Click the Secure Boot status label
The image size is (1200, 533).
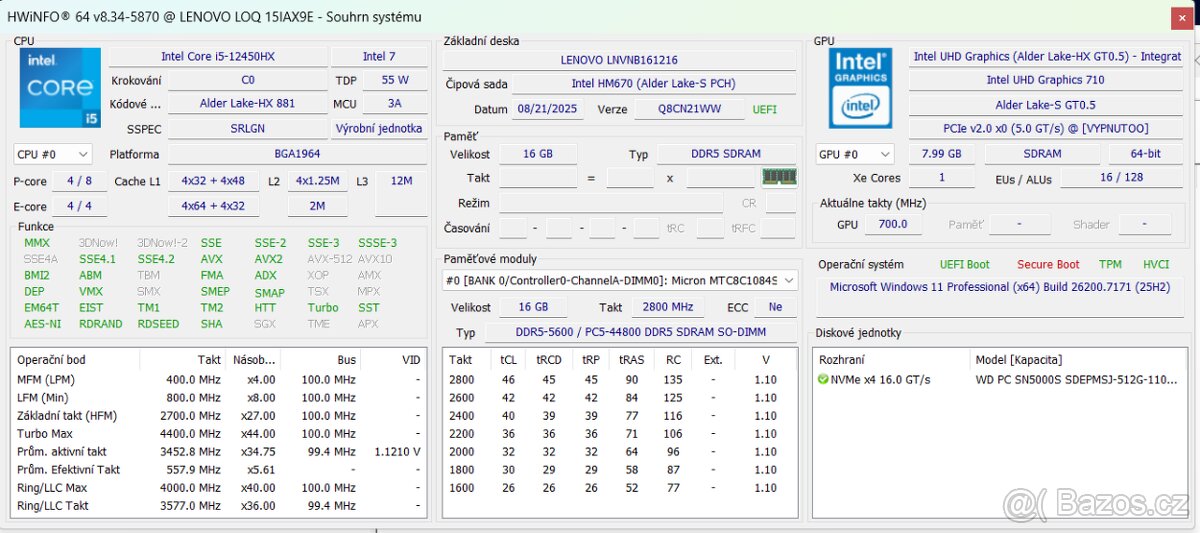[x=1048, y=265]
